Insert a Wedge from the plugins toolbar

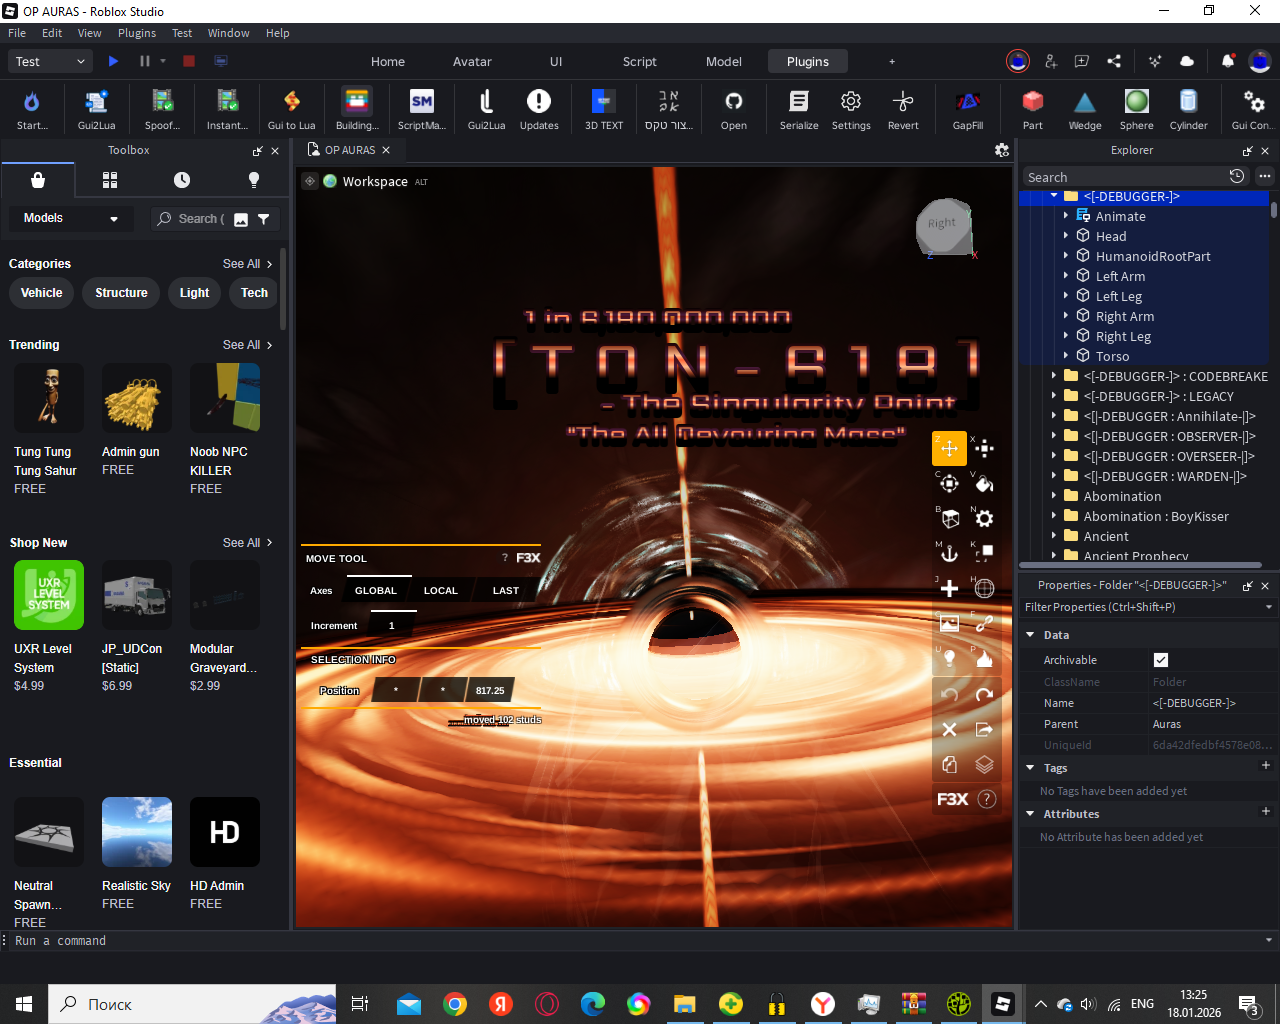click(x=1085, y=109)
